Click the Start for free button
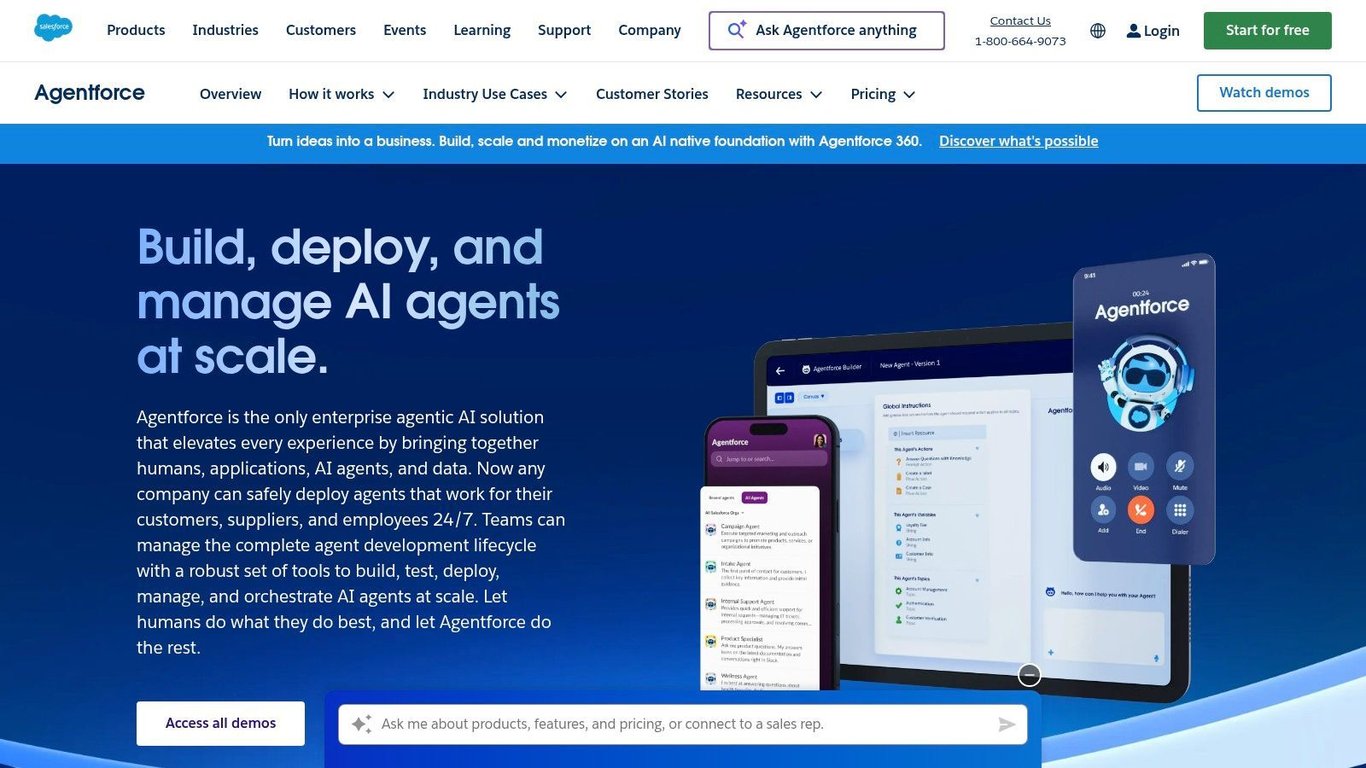Image resolution: width=1366 pixels, height=768 pixels. pos(1267,30)
